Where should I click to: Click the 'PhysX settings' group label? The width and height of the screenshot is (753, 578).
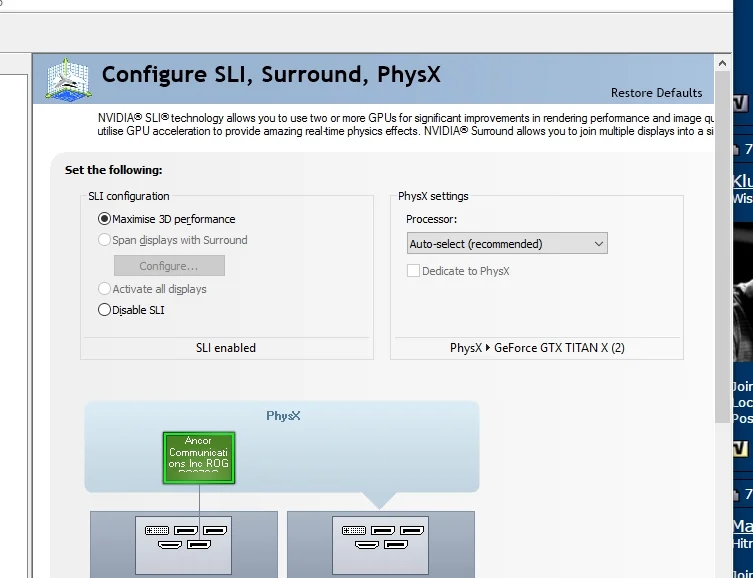tap(433, 196)
